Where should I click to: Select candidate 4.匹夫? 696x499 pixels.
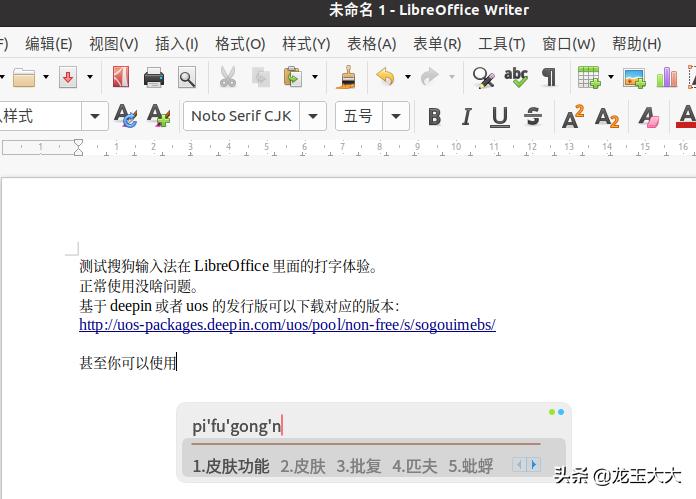click(x=415, y=466)
